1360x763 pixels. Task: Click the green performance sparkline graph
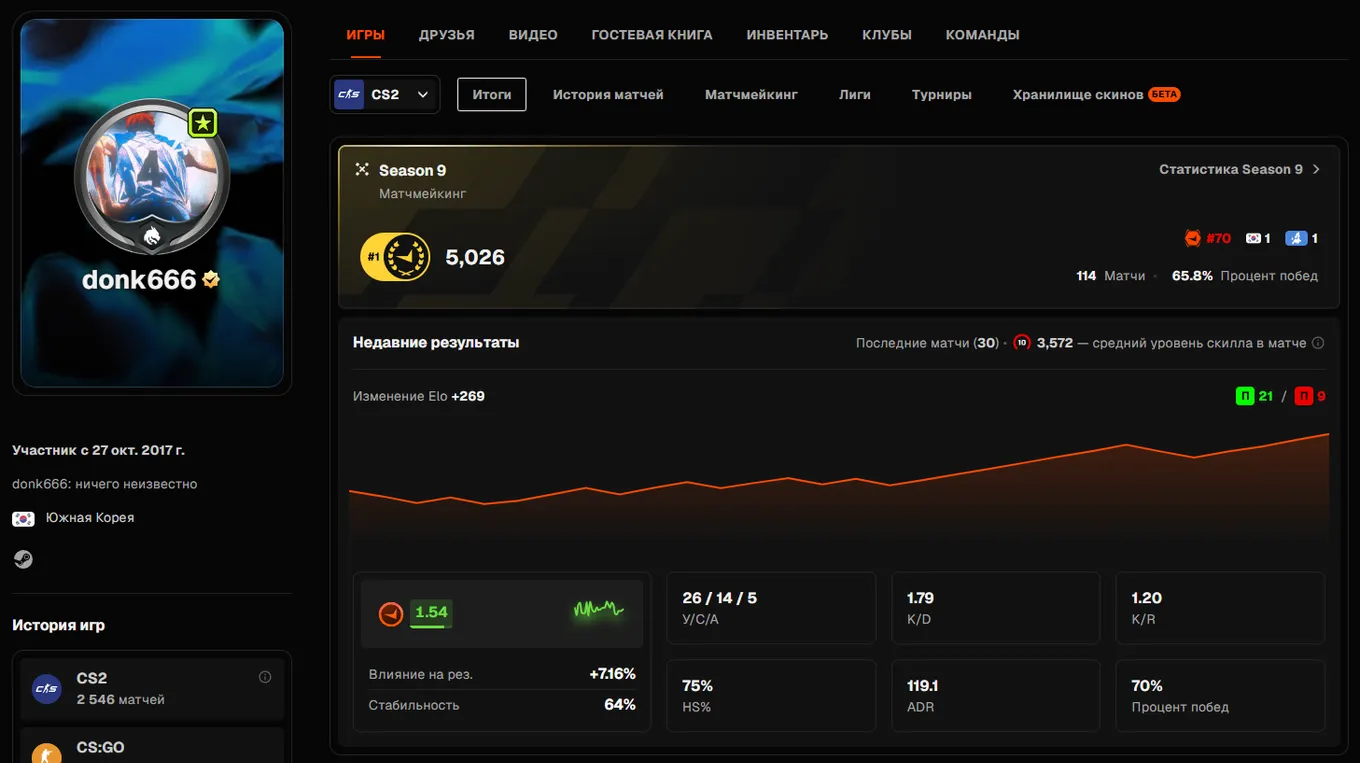point(598,609)
